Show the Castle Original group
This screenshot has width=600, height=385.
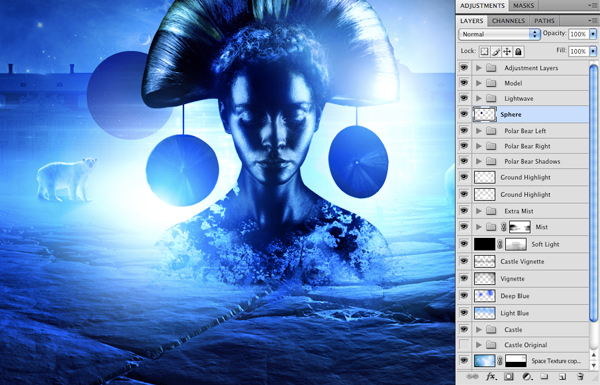[464, 345]
